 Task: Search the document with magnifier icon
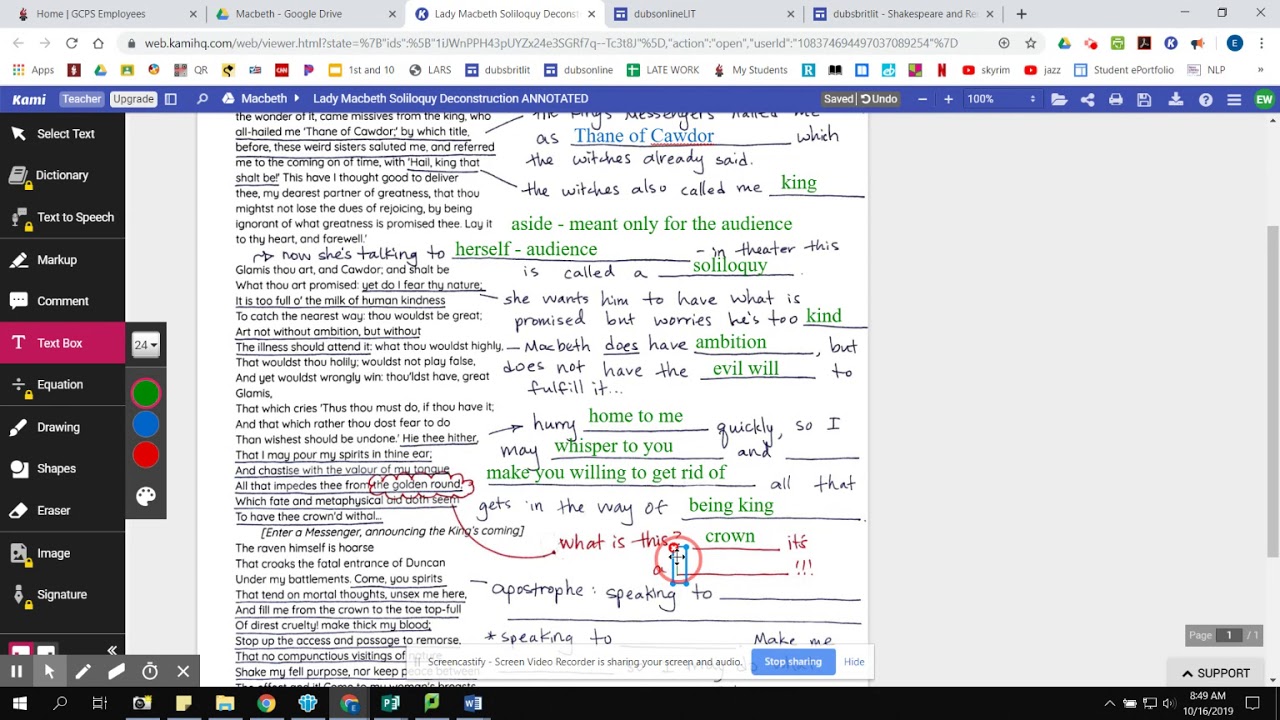coord(202,99)
